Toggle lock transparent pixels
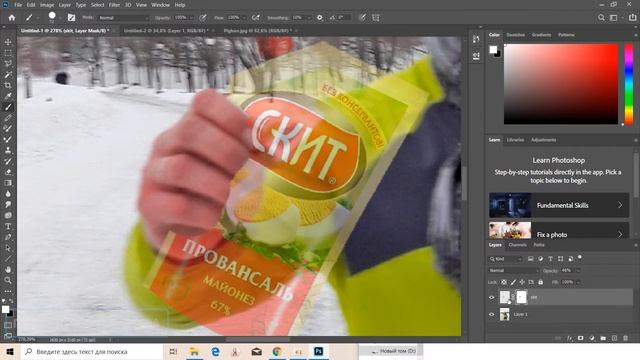Screen dimensions: 640x360 (x=504, y=282)
